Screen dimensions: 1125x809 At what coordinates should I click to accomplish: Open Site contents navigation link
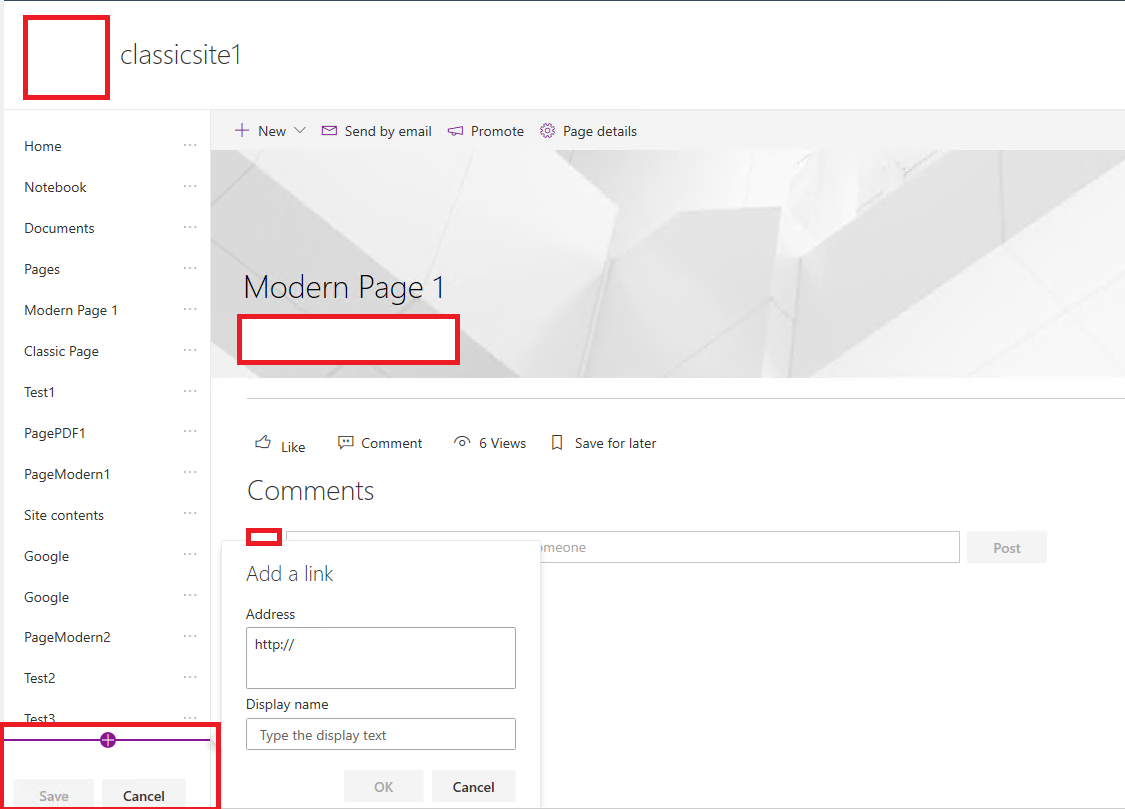[63, 515]
